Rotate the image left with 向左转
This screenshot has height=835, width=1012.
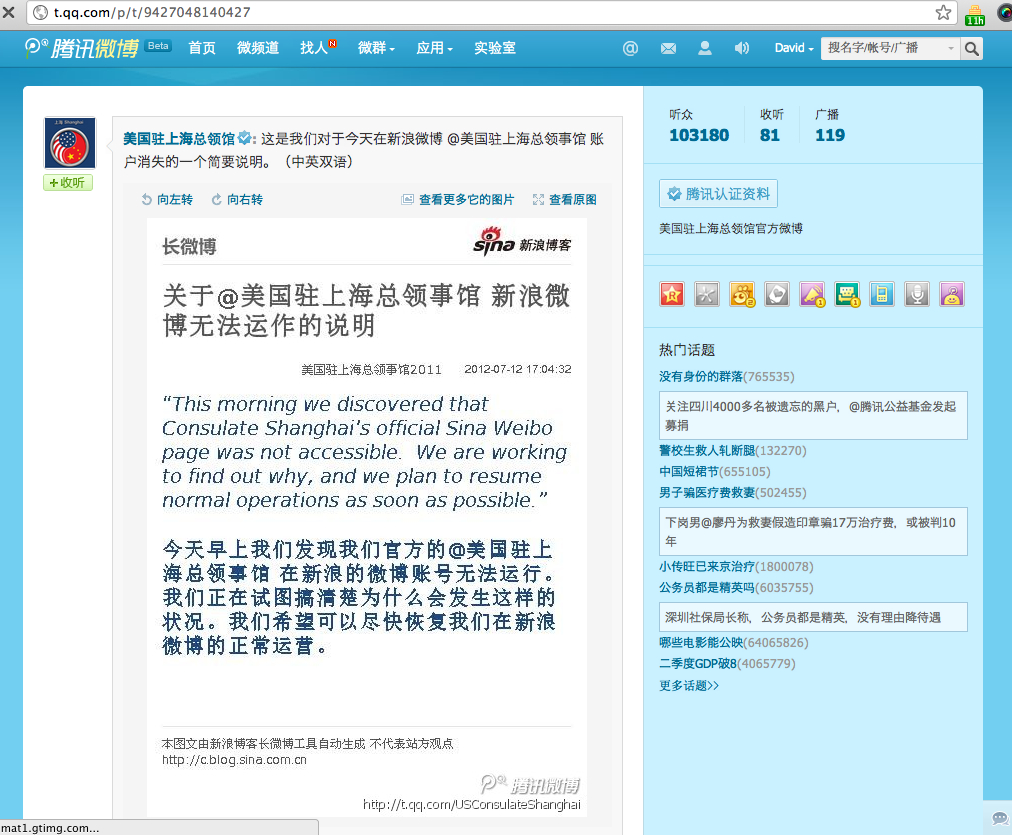pos(167,199)
